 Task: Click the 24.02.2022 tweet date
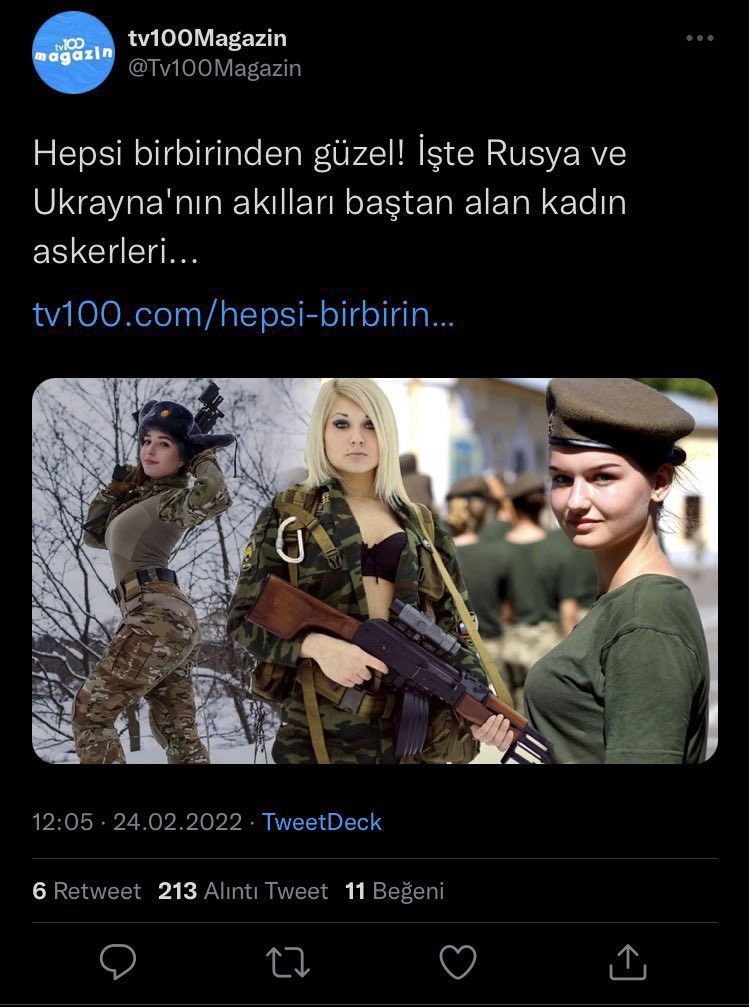coord(177,822)
